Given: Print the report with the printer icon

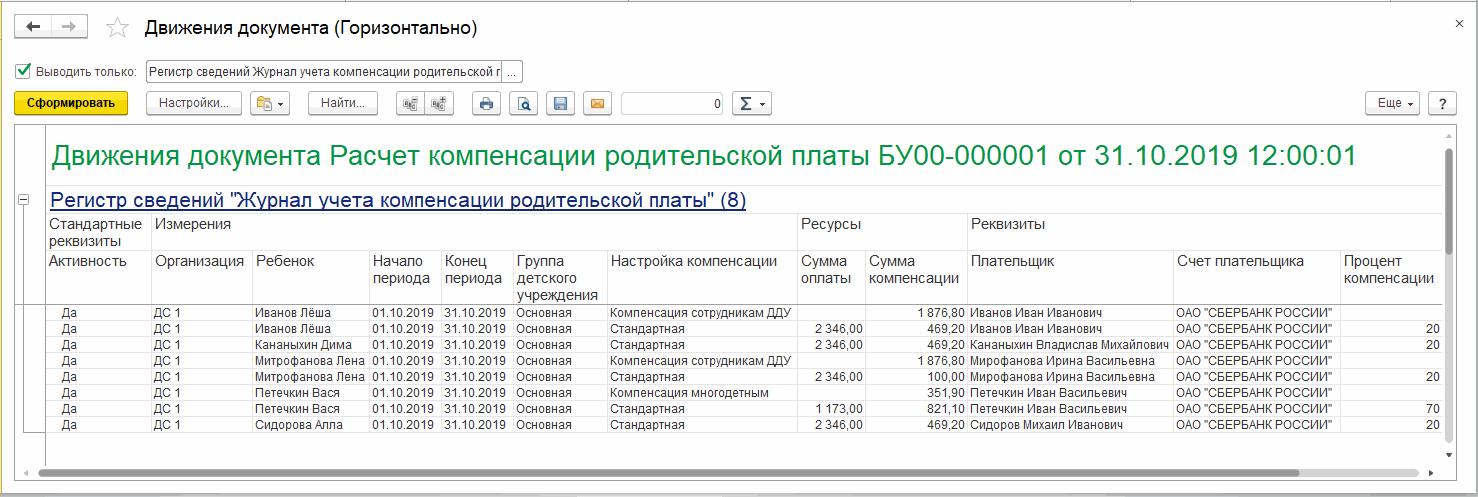Looking at the screenshot, I should click(x=486, y=103).
